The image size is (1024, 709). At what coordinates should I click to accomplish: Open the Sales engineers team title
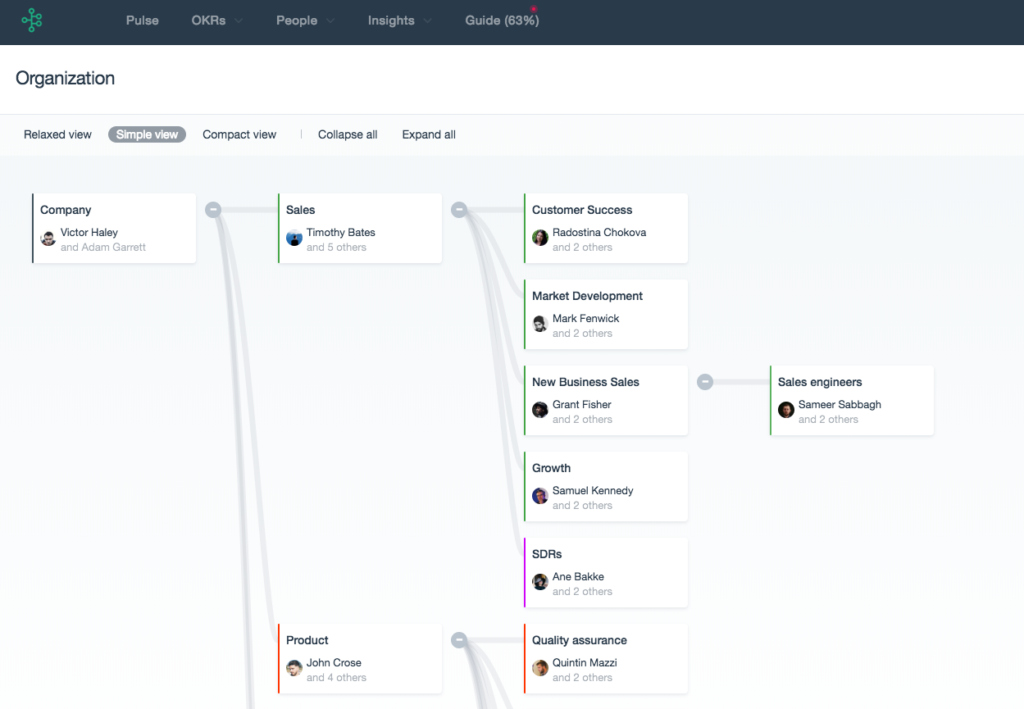click(x=820, y=382)
